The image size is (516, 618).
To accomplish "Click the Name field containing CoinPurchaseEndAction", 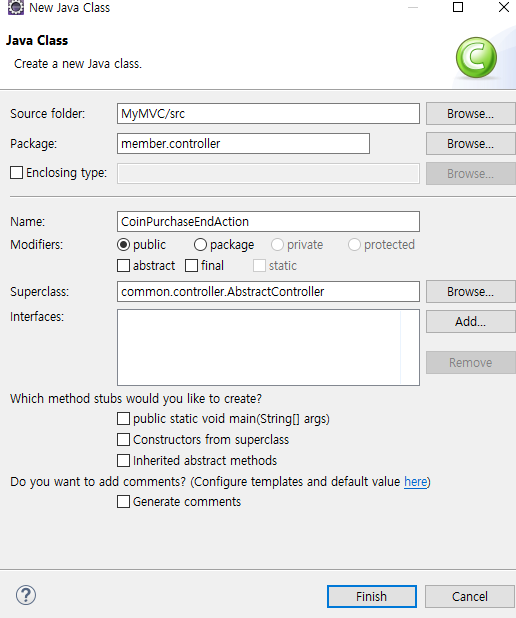I will point(268,222).
